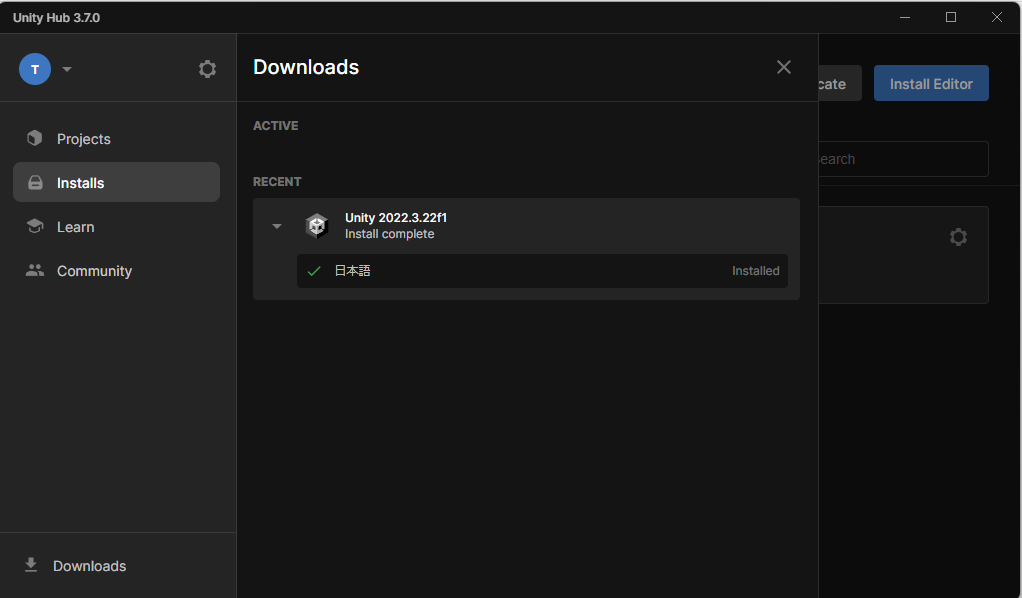Open the installed editor's gear settings

pos(958,237)
